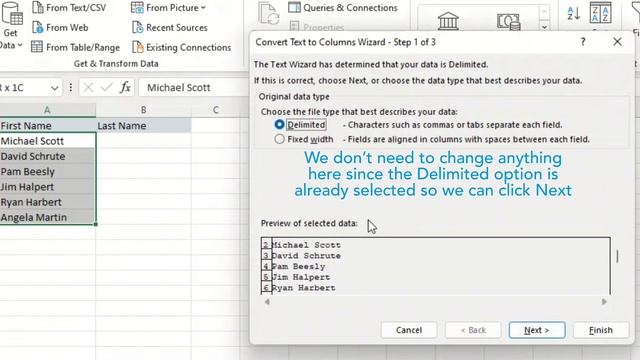Image resolution: width=640 pixels, height=360 pixels.
Task: Open the From Picture dropdown
Action: [168, 8]
